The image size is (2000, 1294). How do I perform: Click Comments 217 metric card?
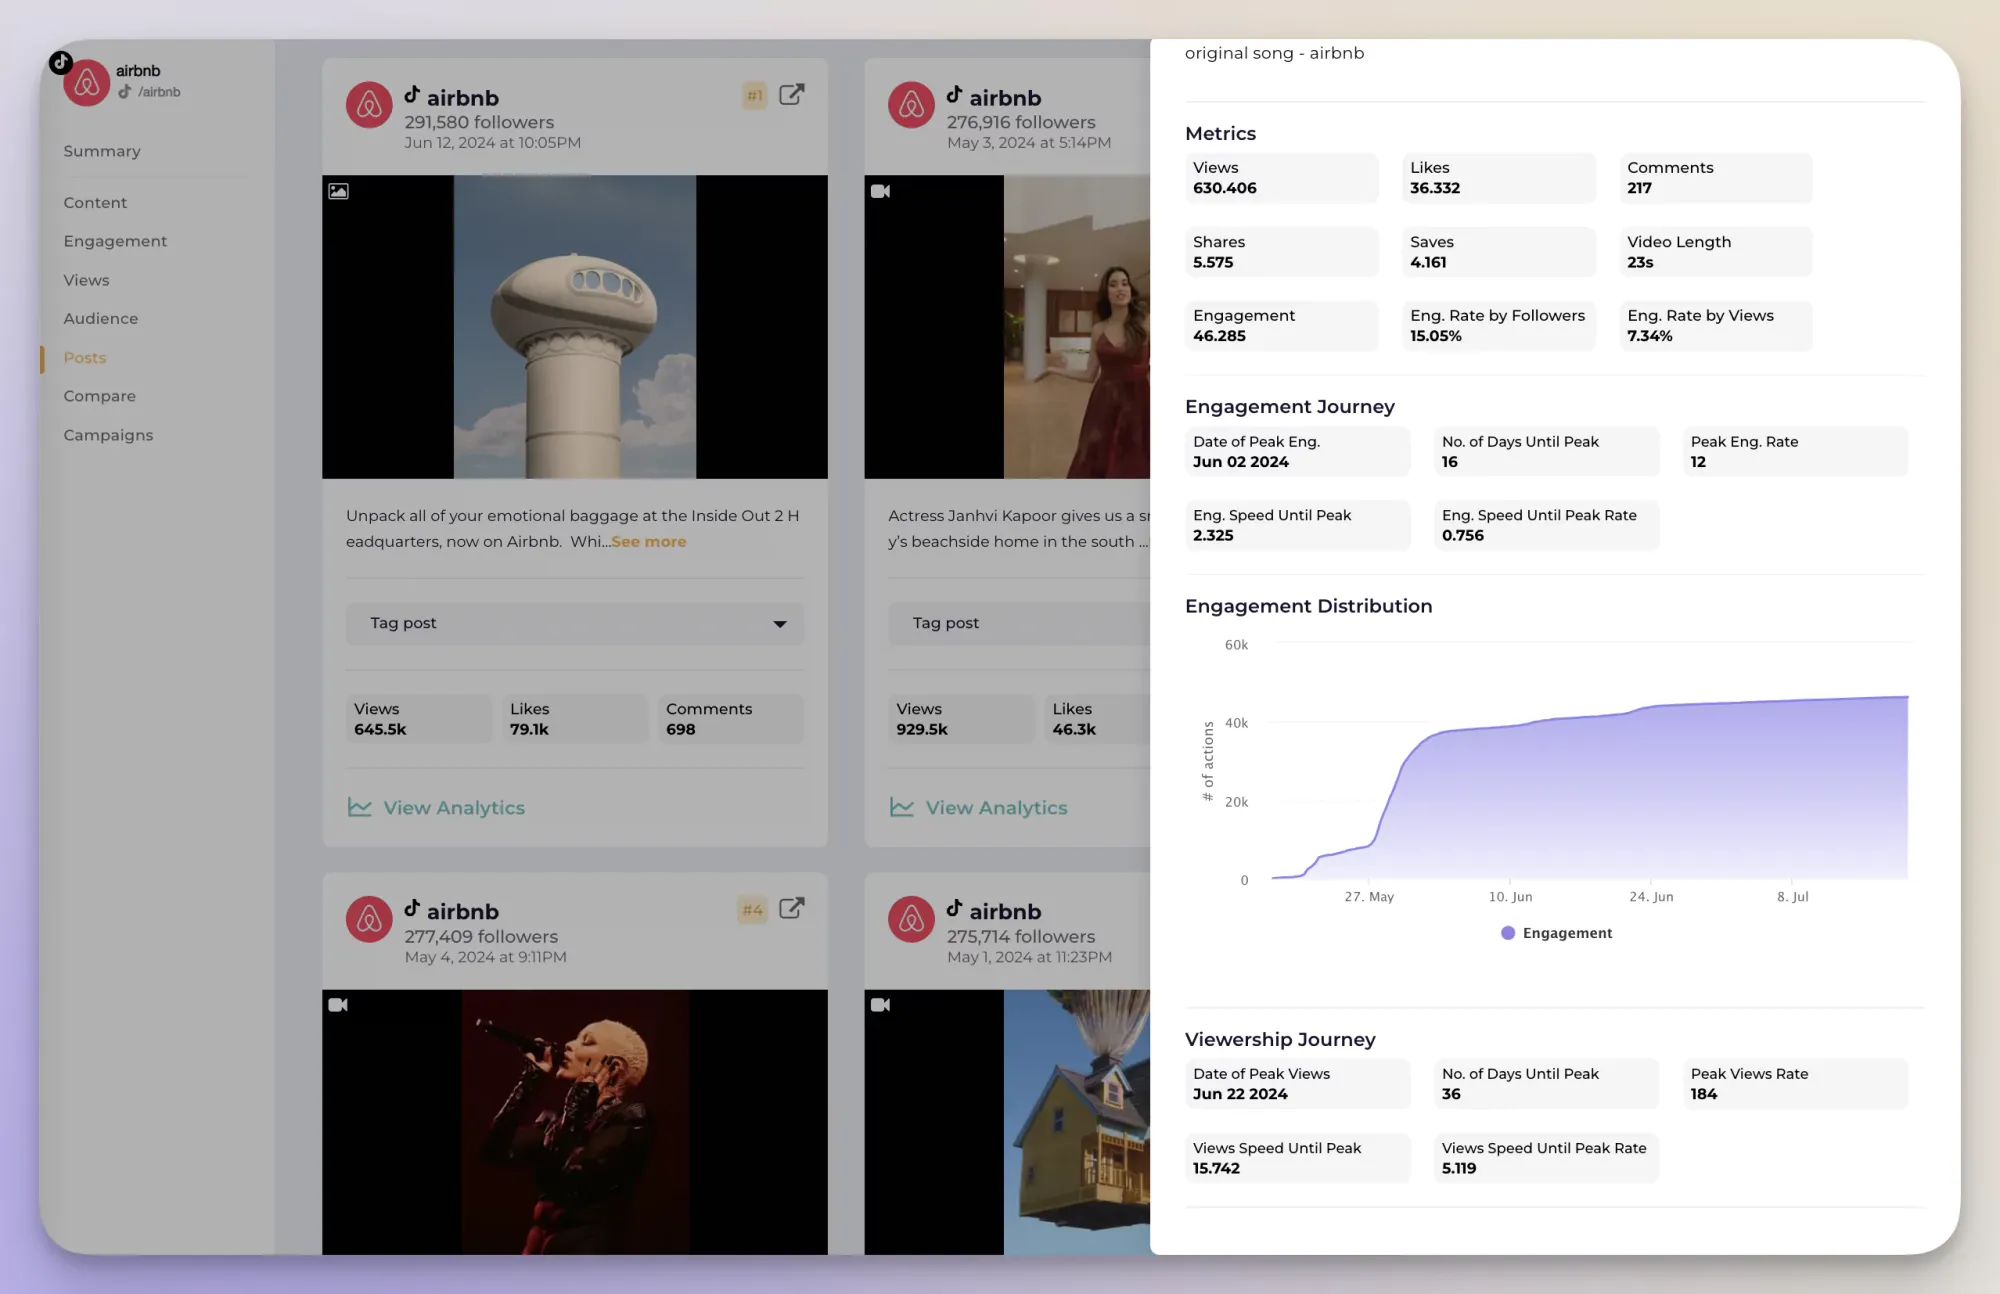[1715, 178]
